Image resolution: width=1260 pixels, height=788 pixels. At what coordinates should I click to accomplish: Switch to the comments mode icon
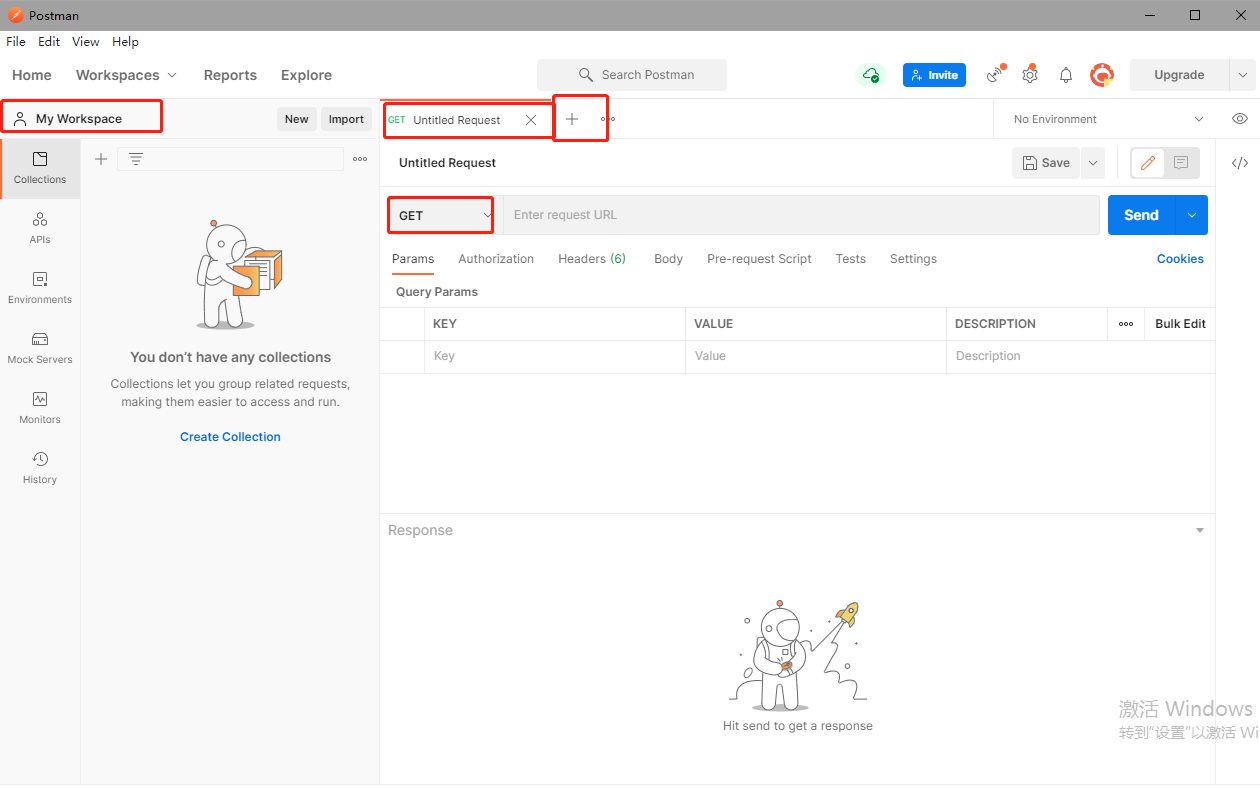tap(1181, 163)
